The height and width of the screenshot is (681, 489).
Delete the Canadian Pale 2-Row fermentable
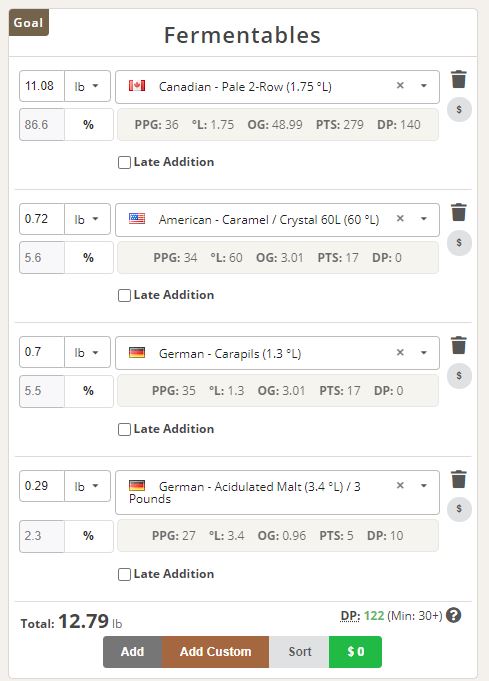(x=459, y=79)
